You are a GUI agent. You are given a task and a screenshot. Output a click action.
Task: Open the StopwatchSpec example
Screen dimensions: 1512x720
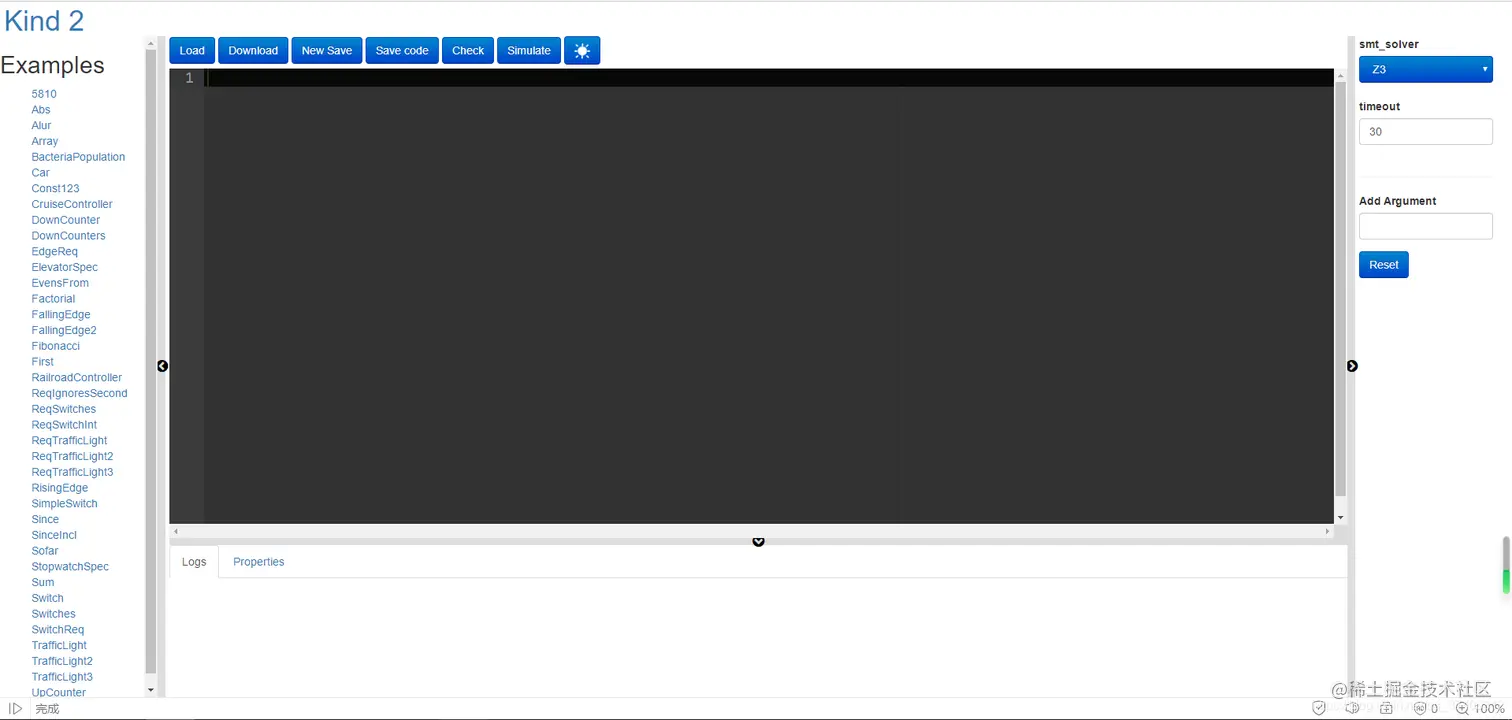pos(70,567)
